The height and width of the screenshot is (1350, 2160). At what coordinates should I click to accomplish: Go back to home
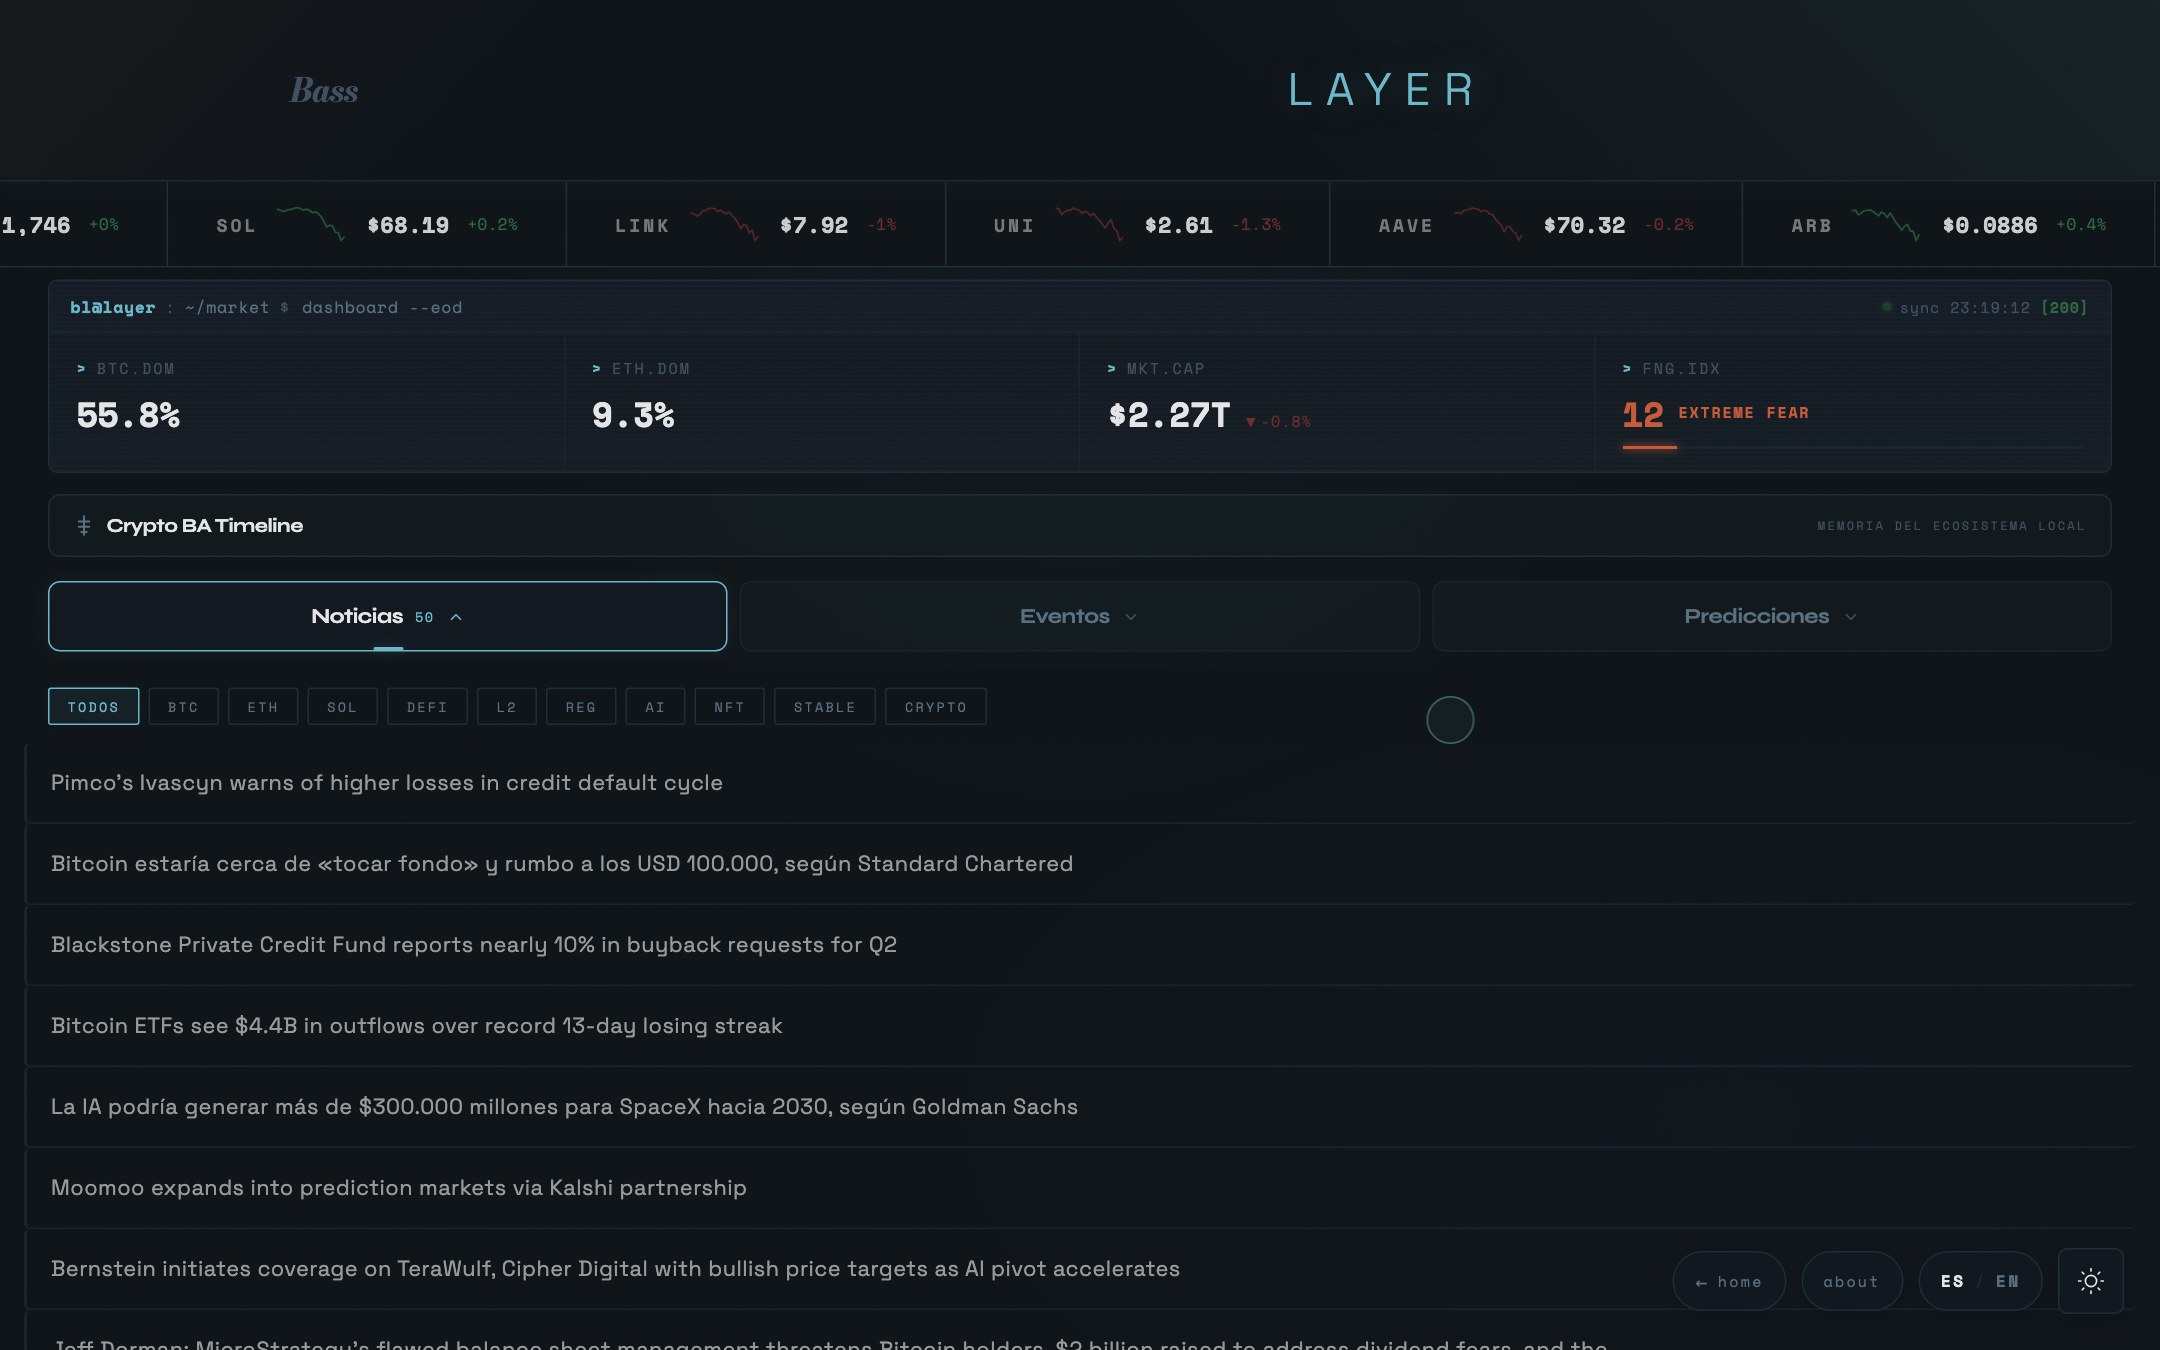click(1729, 1281)
